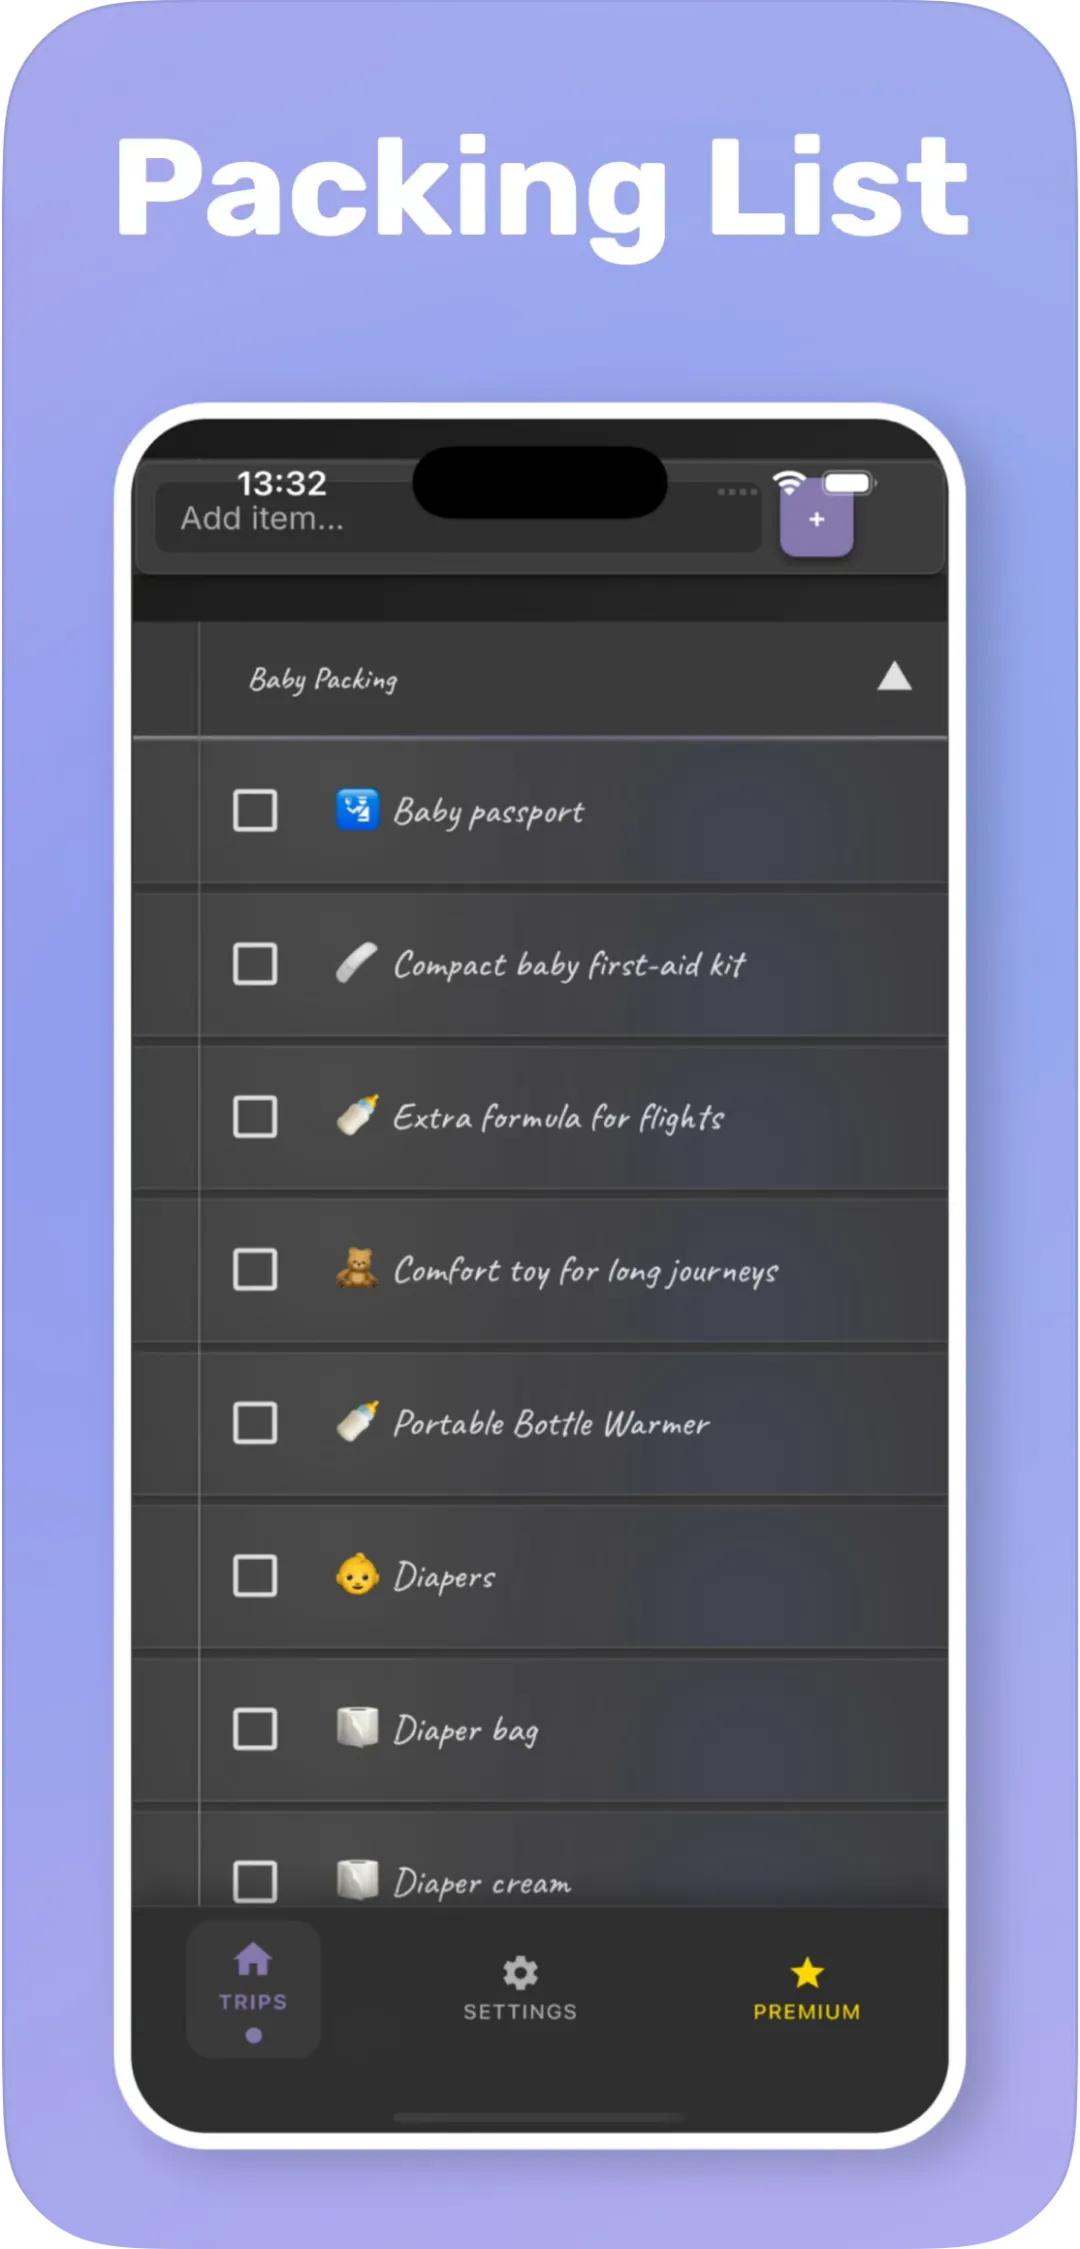Screen dimensions: 1080x2249
Task: Click the teddy bear icon for Comfort toy
Action: click(x=357, y=1269)
